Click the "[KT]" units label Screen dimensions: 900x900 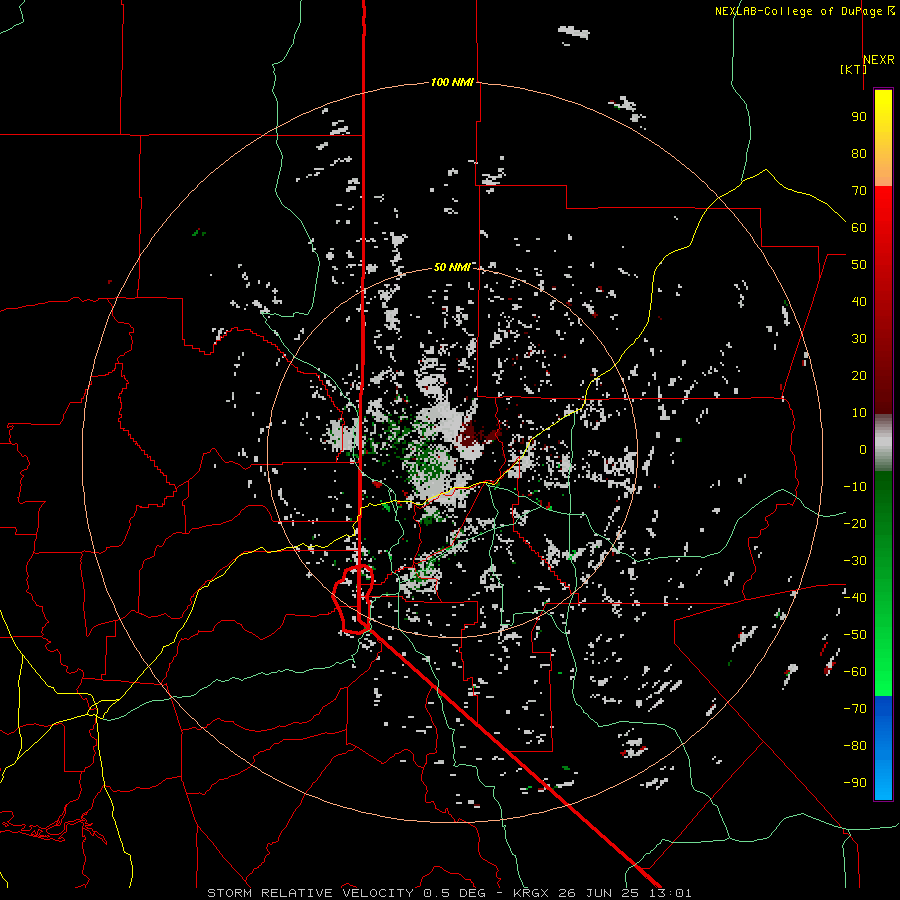pyautogui.click(x=853, y=69)
